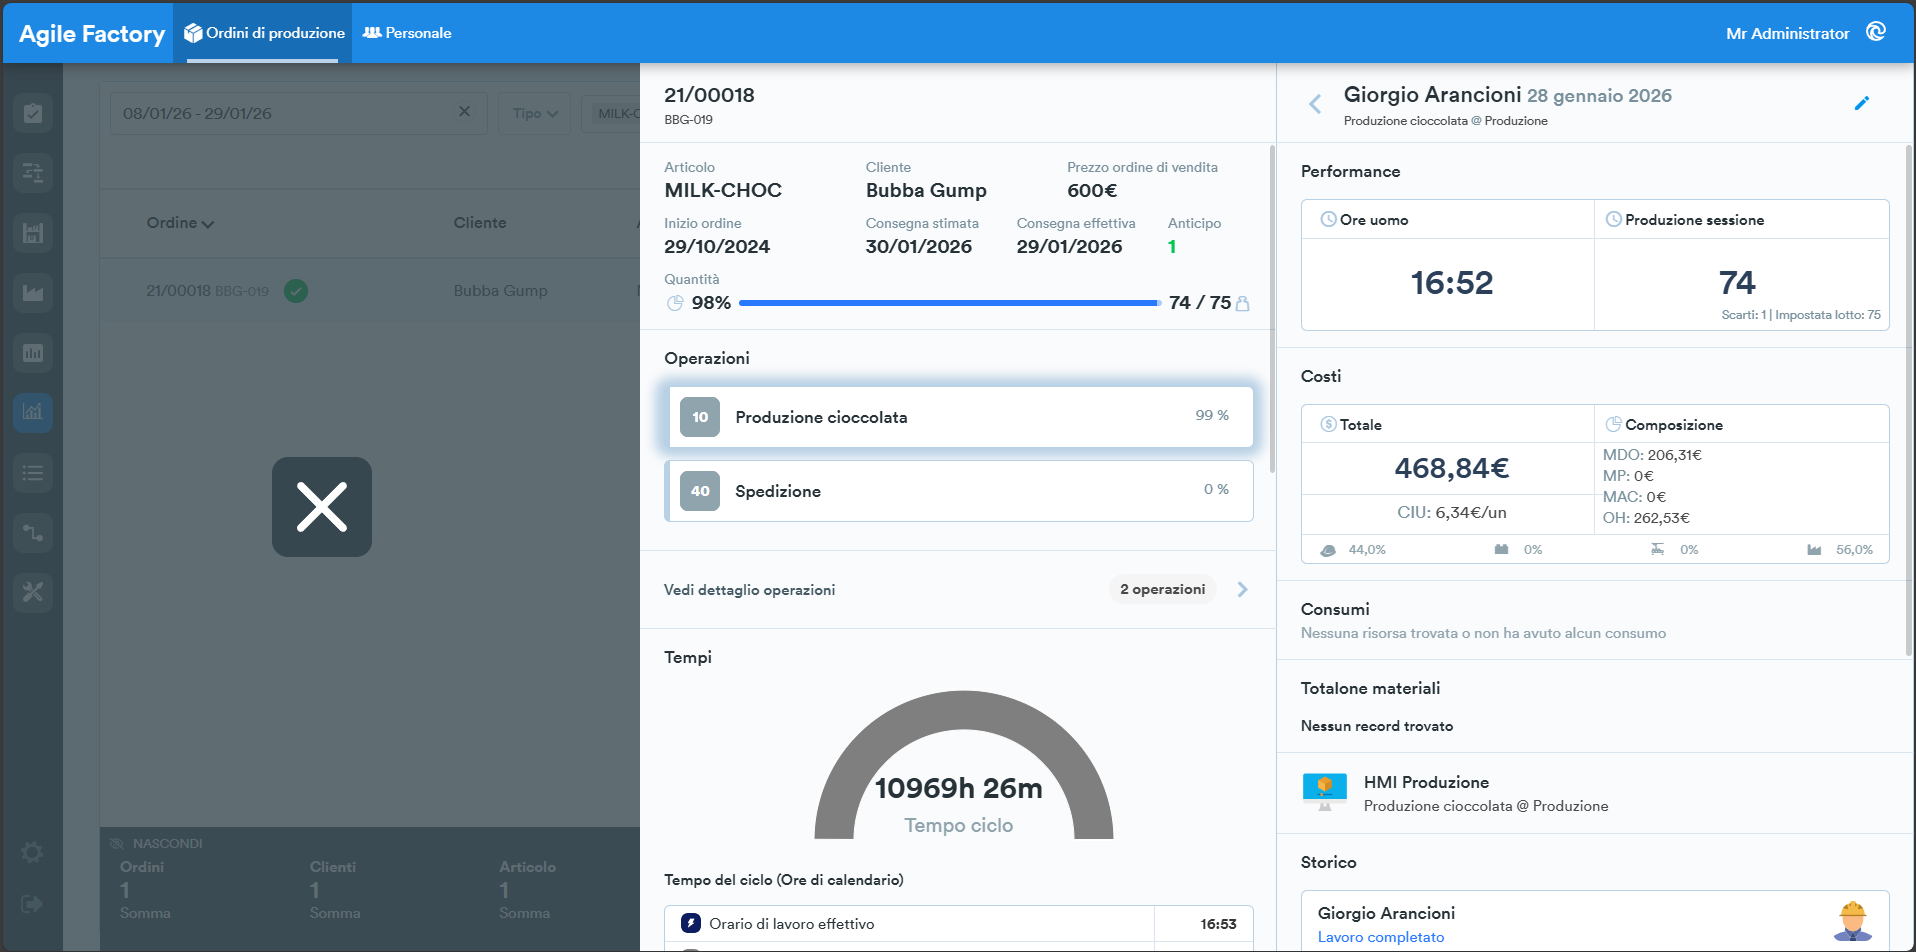Clear the date range 08/01/26 - 29/01/26
Viewport: 1916px width, 952px height.
click(464, 112)
